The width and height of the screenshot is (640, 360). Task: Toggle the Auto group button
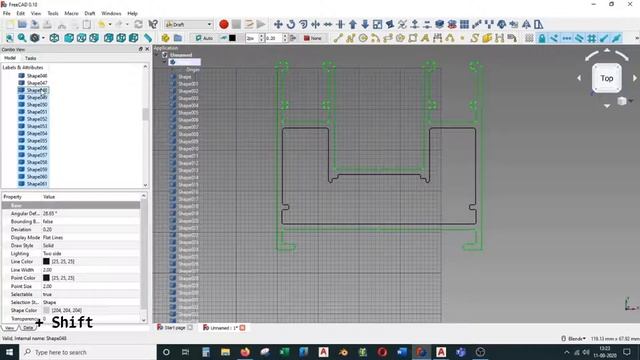click(x=204, y=38)
